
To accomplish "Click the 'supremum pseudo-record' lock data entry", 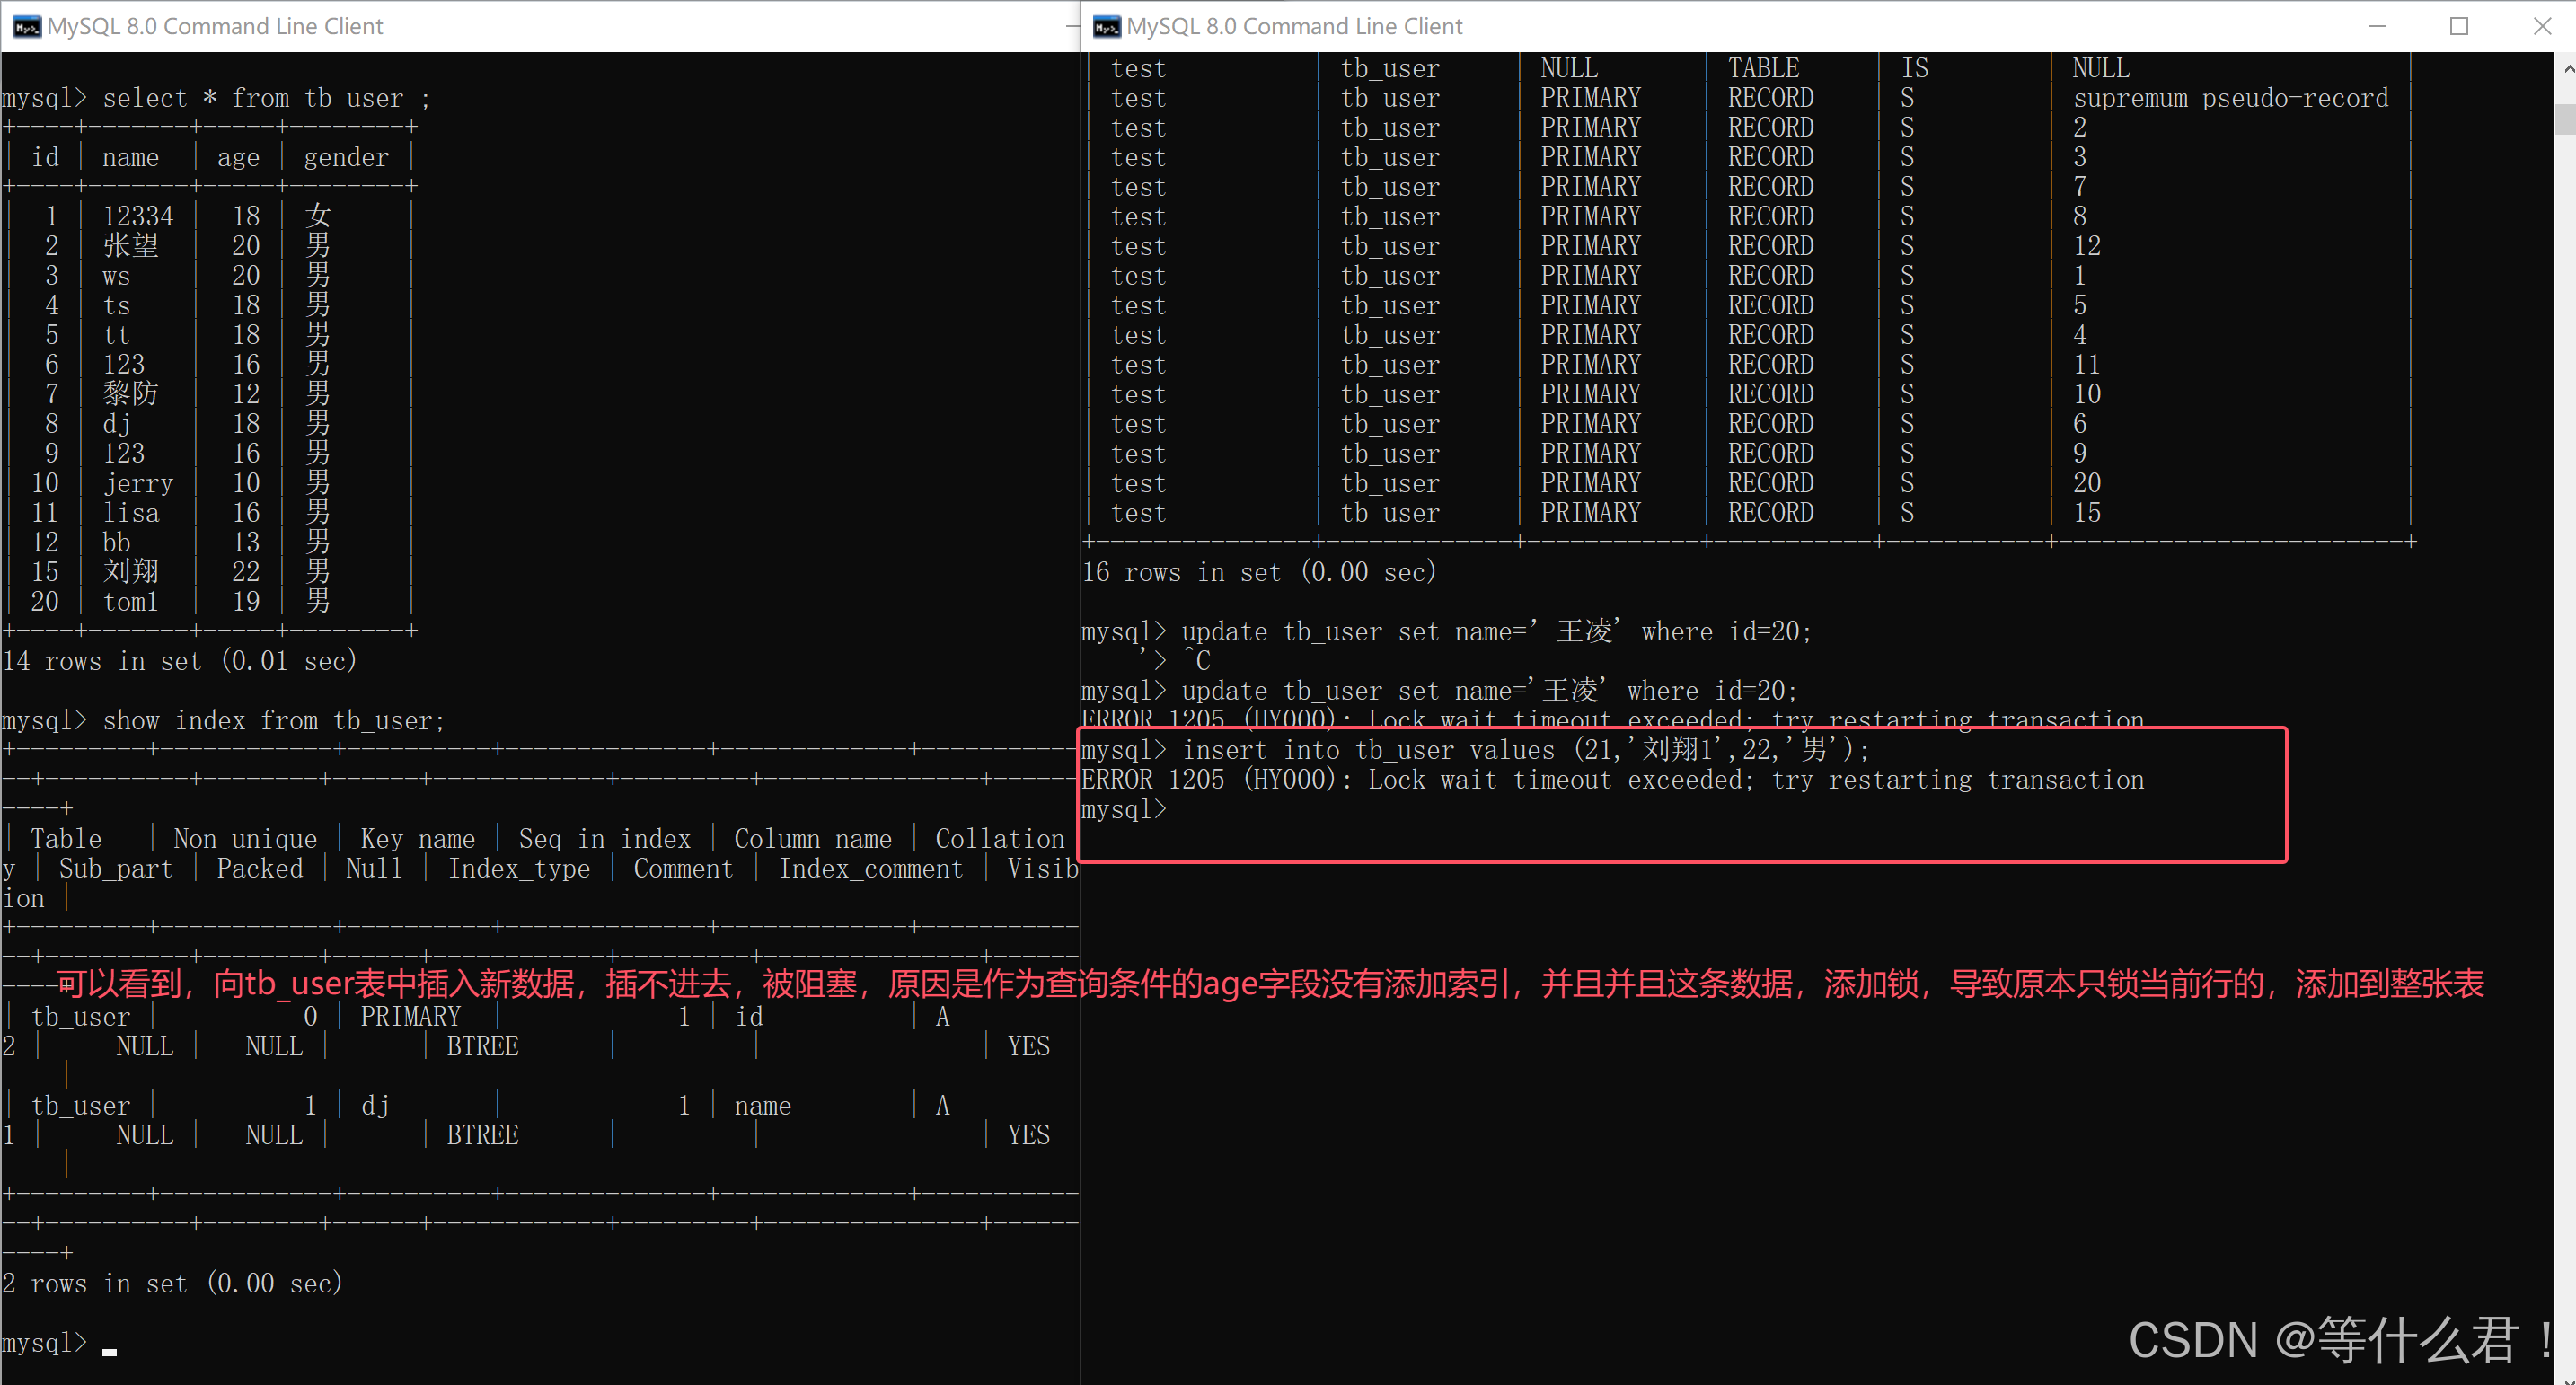I will tap(2230, 98).
